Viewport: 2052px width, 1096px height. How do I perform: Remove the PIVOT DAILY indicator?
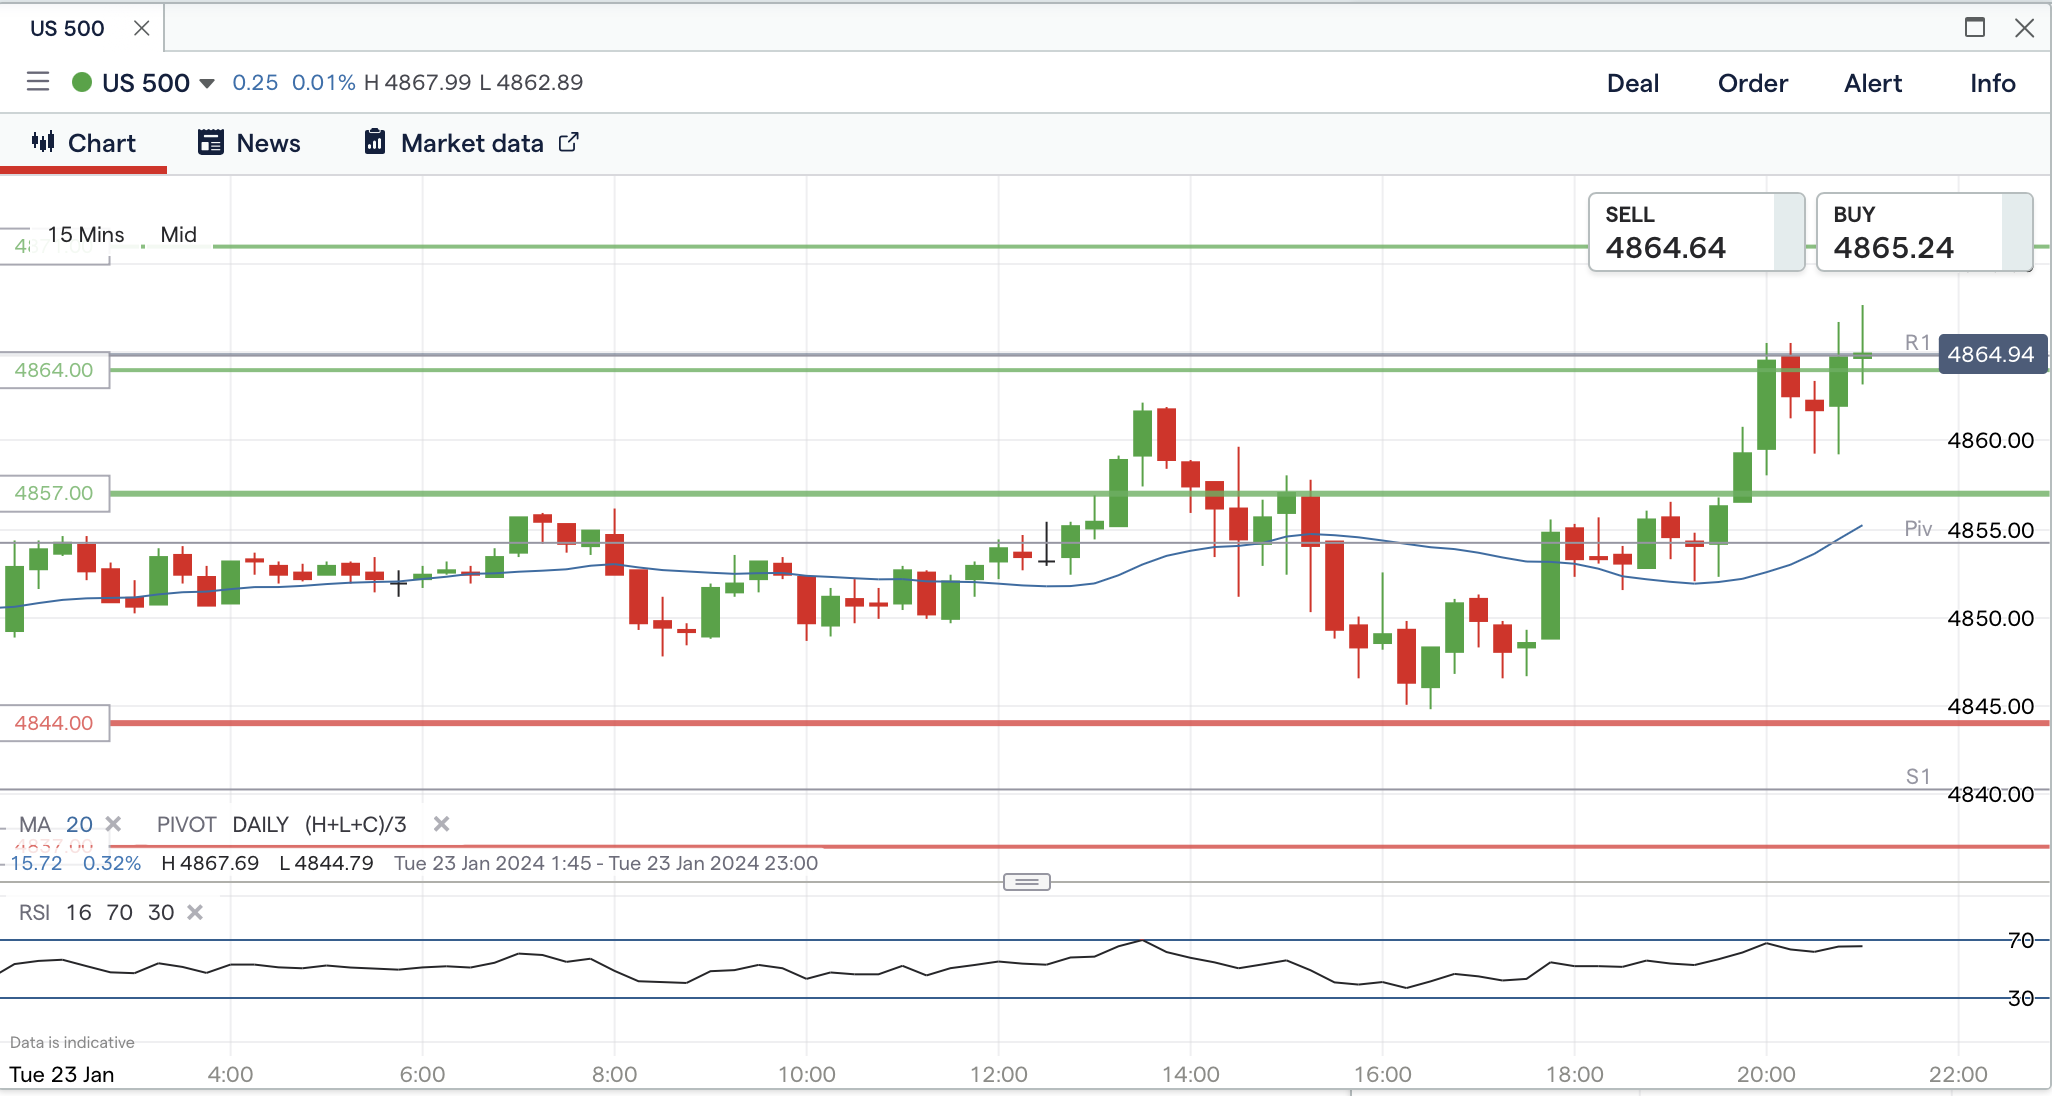tap(441, 824)
